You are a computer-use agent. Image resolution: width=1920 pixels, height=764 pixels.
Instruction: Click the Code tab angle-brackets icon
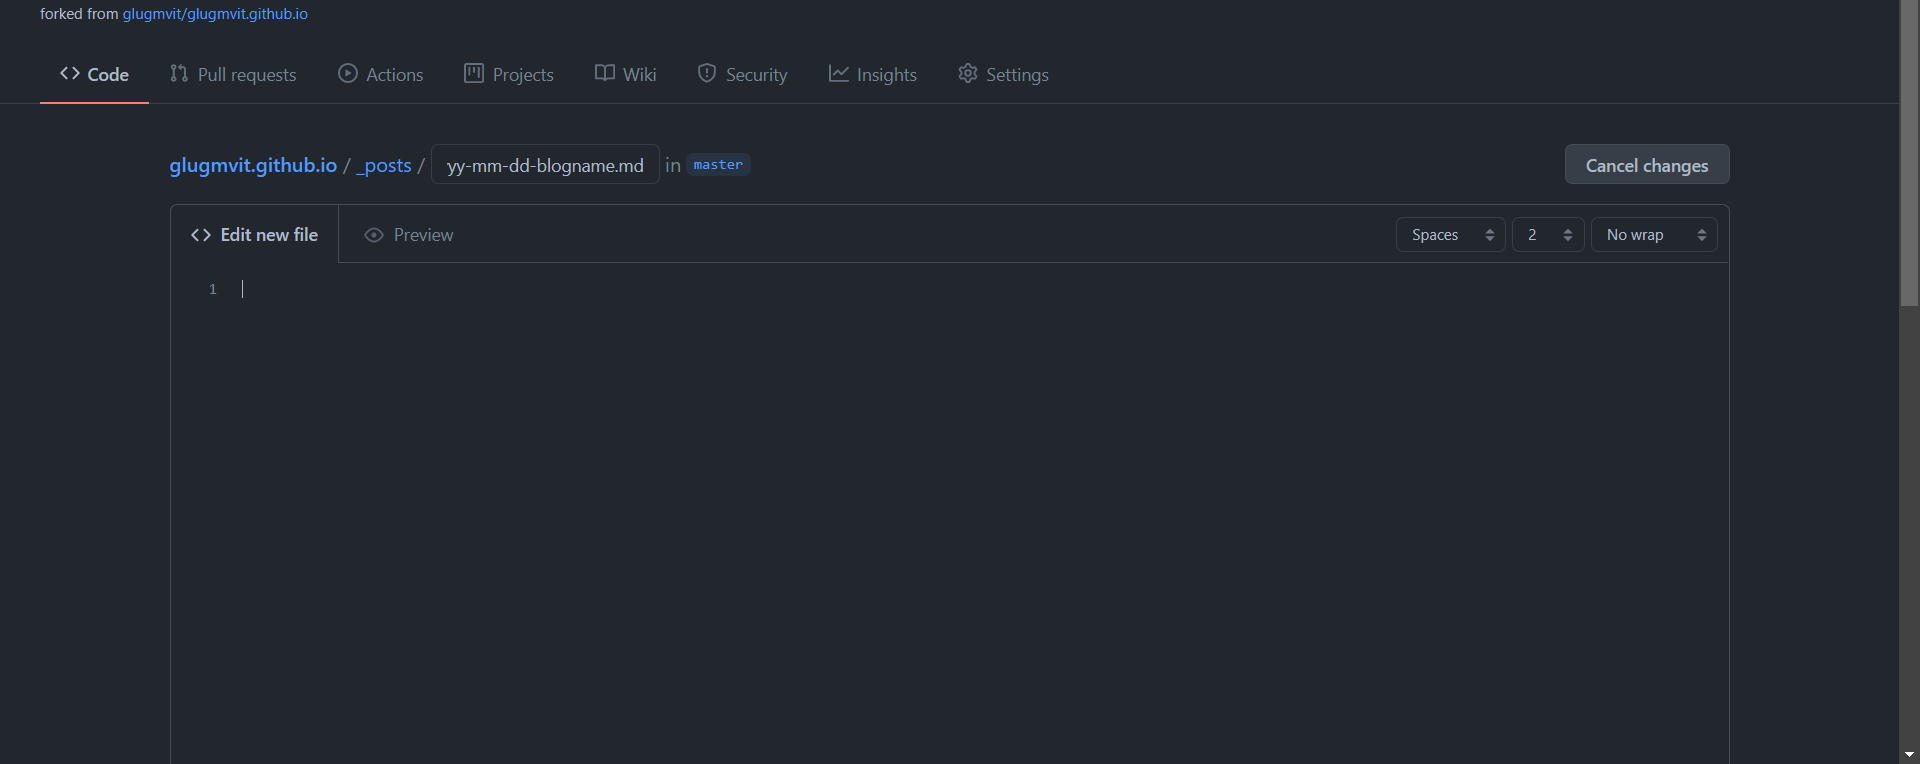(70, 73)
